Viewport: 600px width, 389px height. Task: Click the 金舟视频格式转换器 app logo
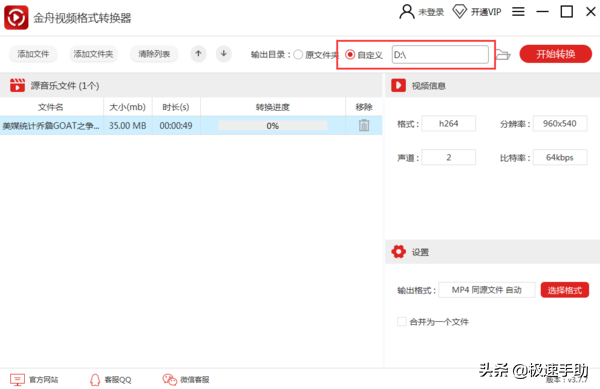click(16, 17)
